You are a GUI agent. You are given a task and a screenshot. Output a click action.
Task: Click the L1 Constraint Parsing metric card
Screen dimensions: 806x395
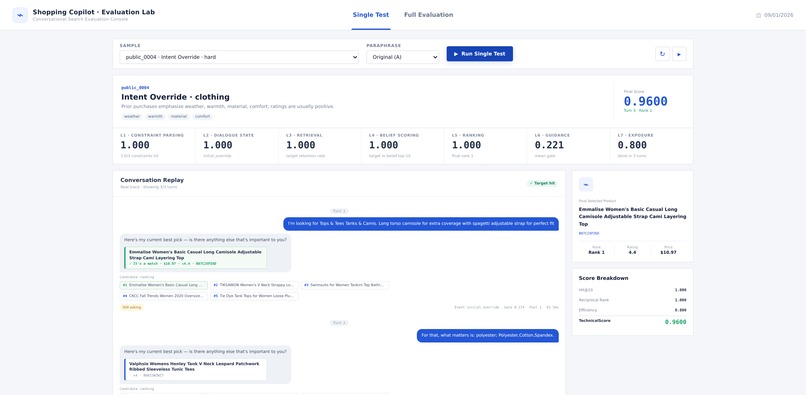click(x=154, y=146)
